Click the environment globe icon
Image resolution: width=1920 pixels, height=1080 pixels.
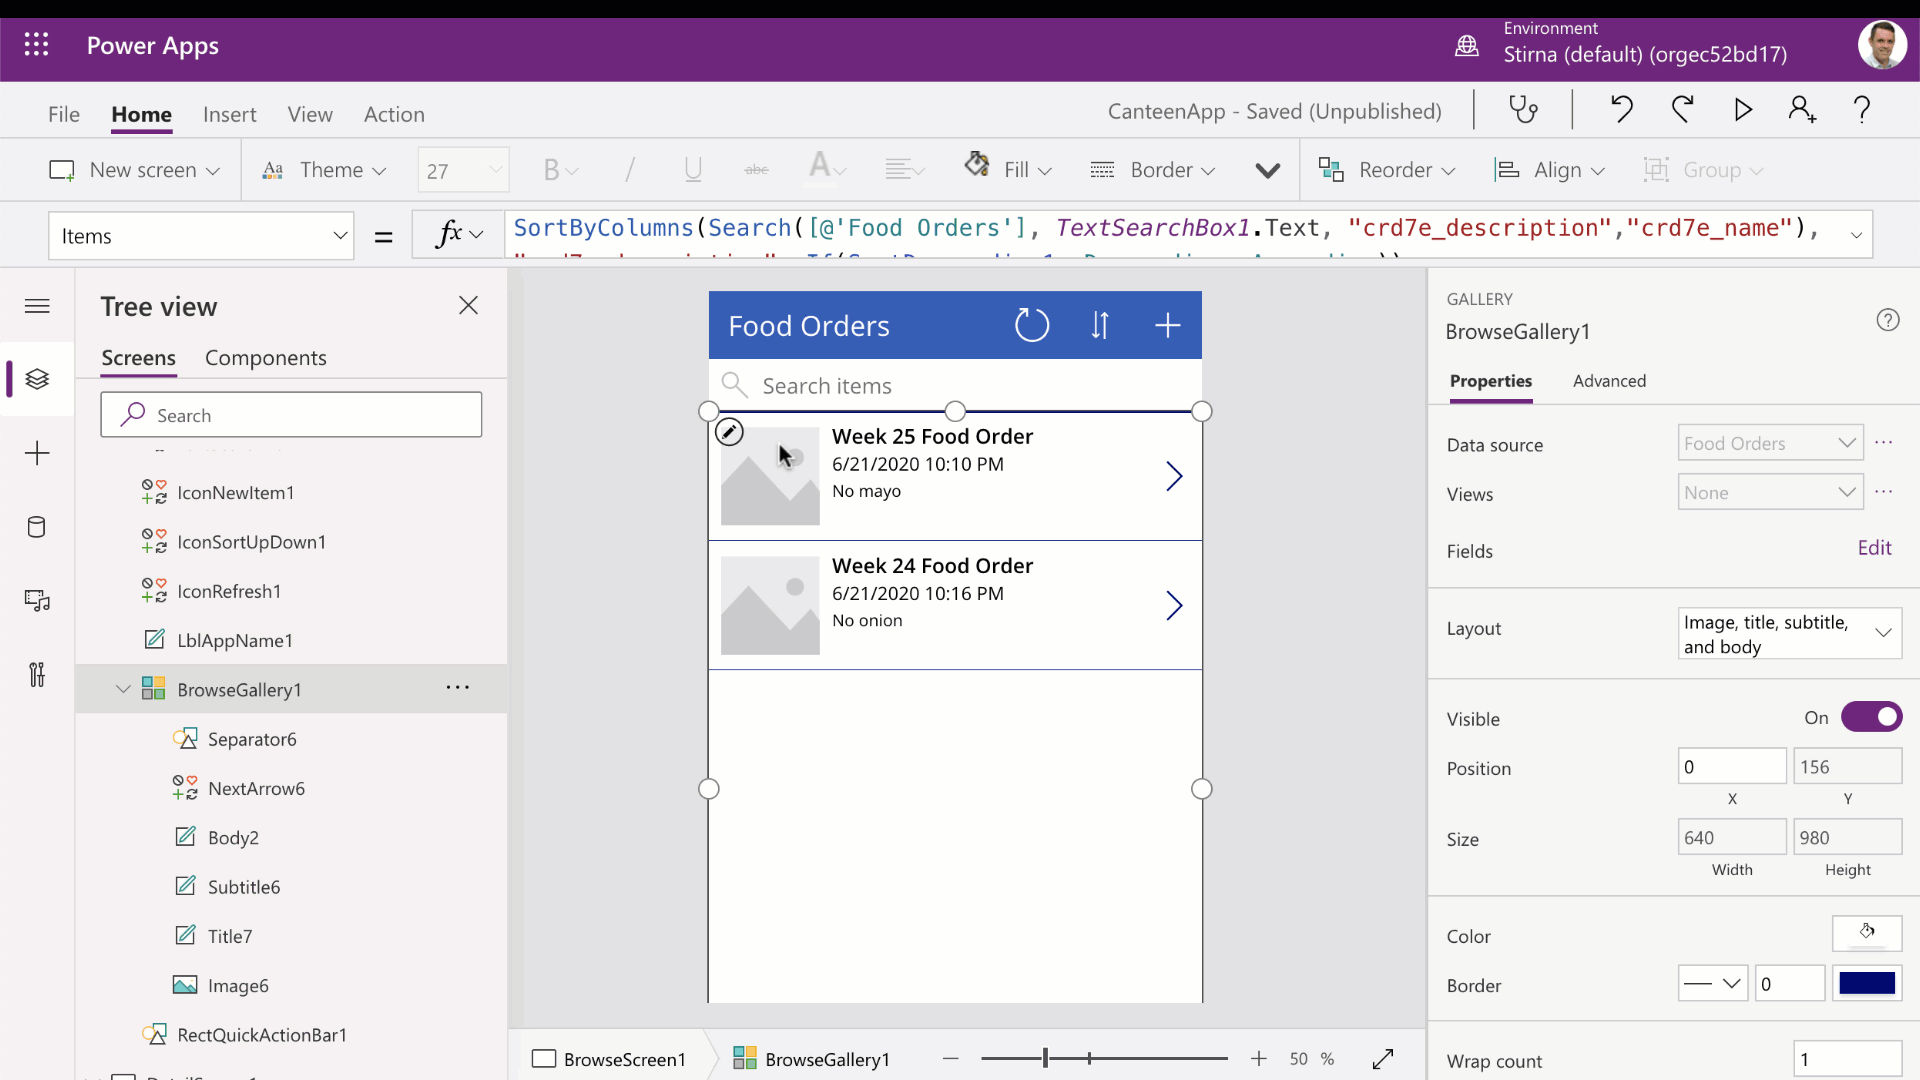click(x=1466, y=46)
